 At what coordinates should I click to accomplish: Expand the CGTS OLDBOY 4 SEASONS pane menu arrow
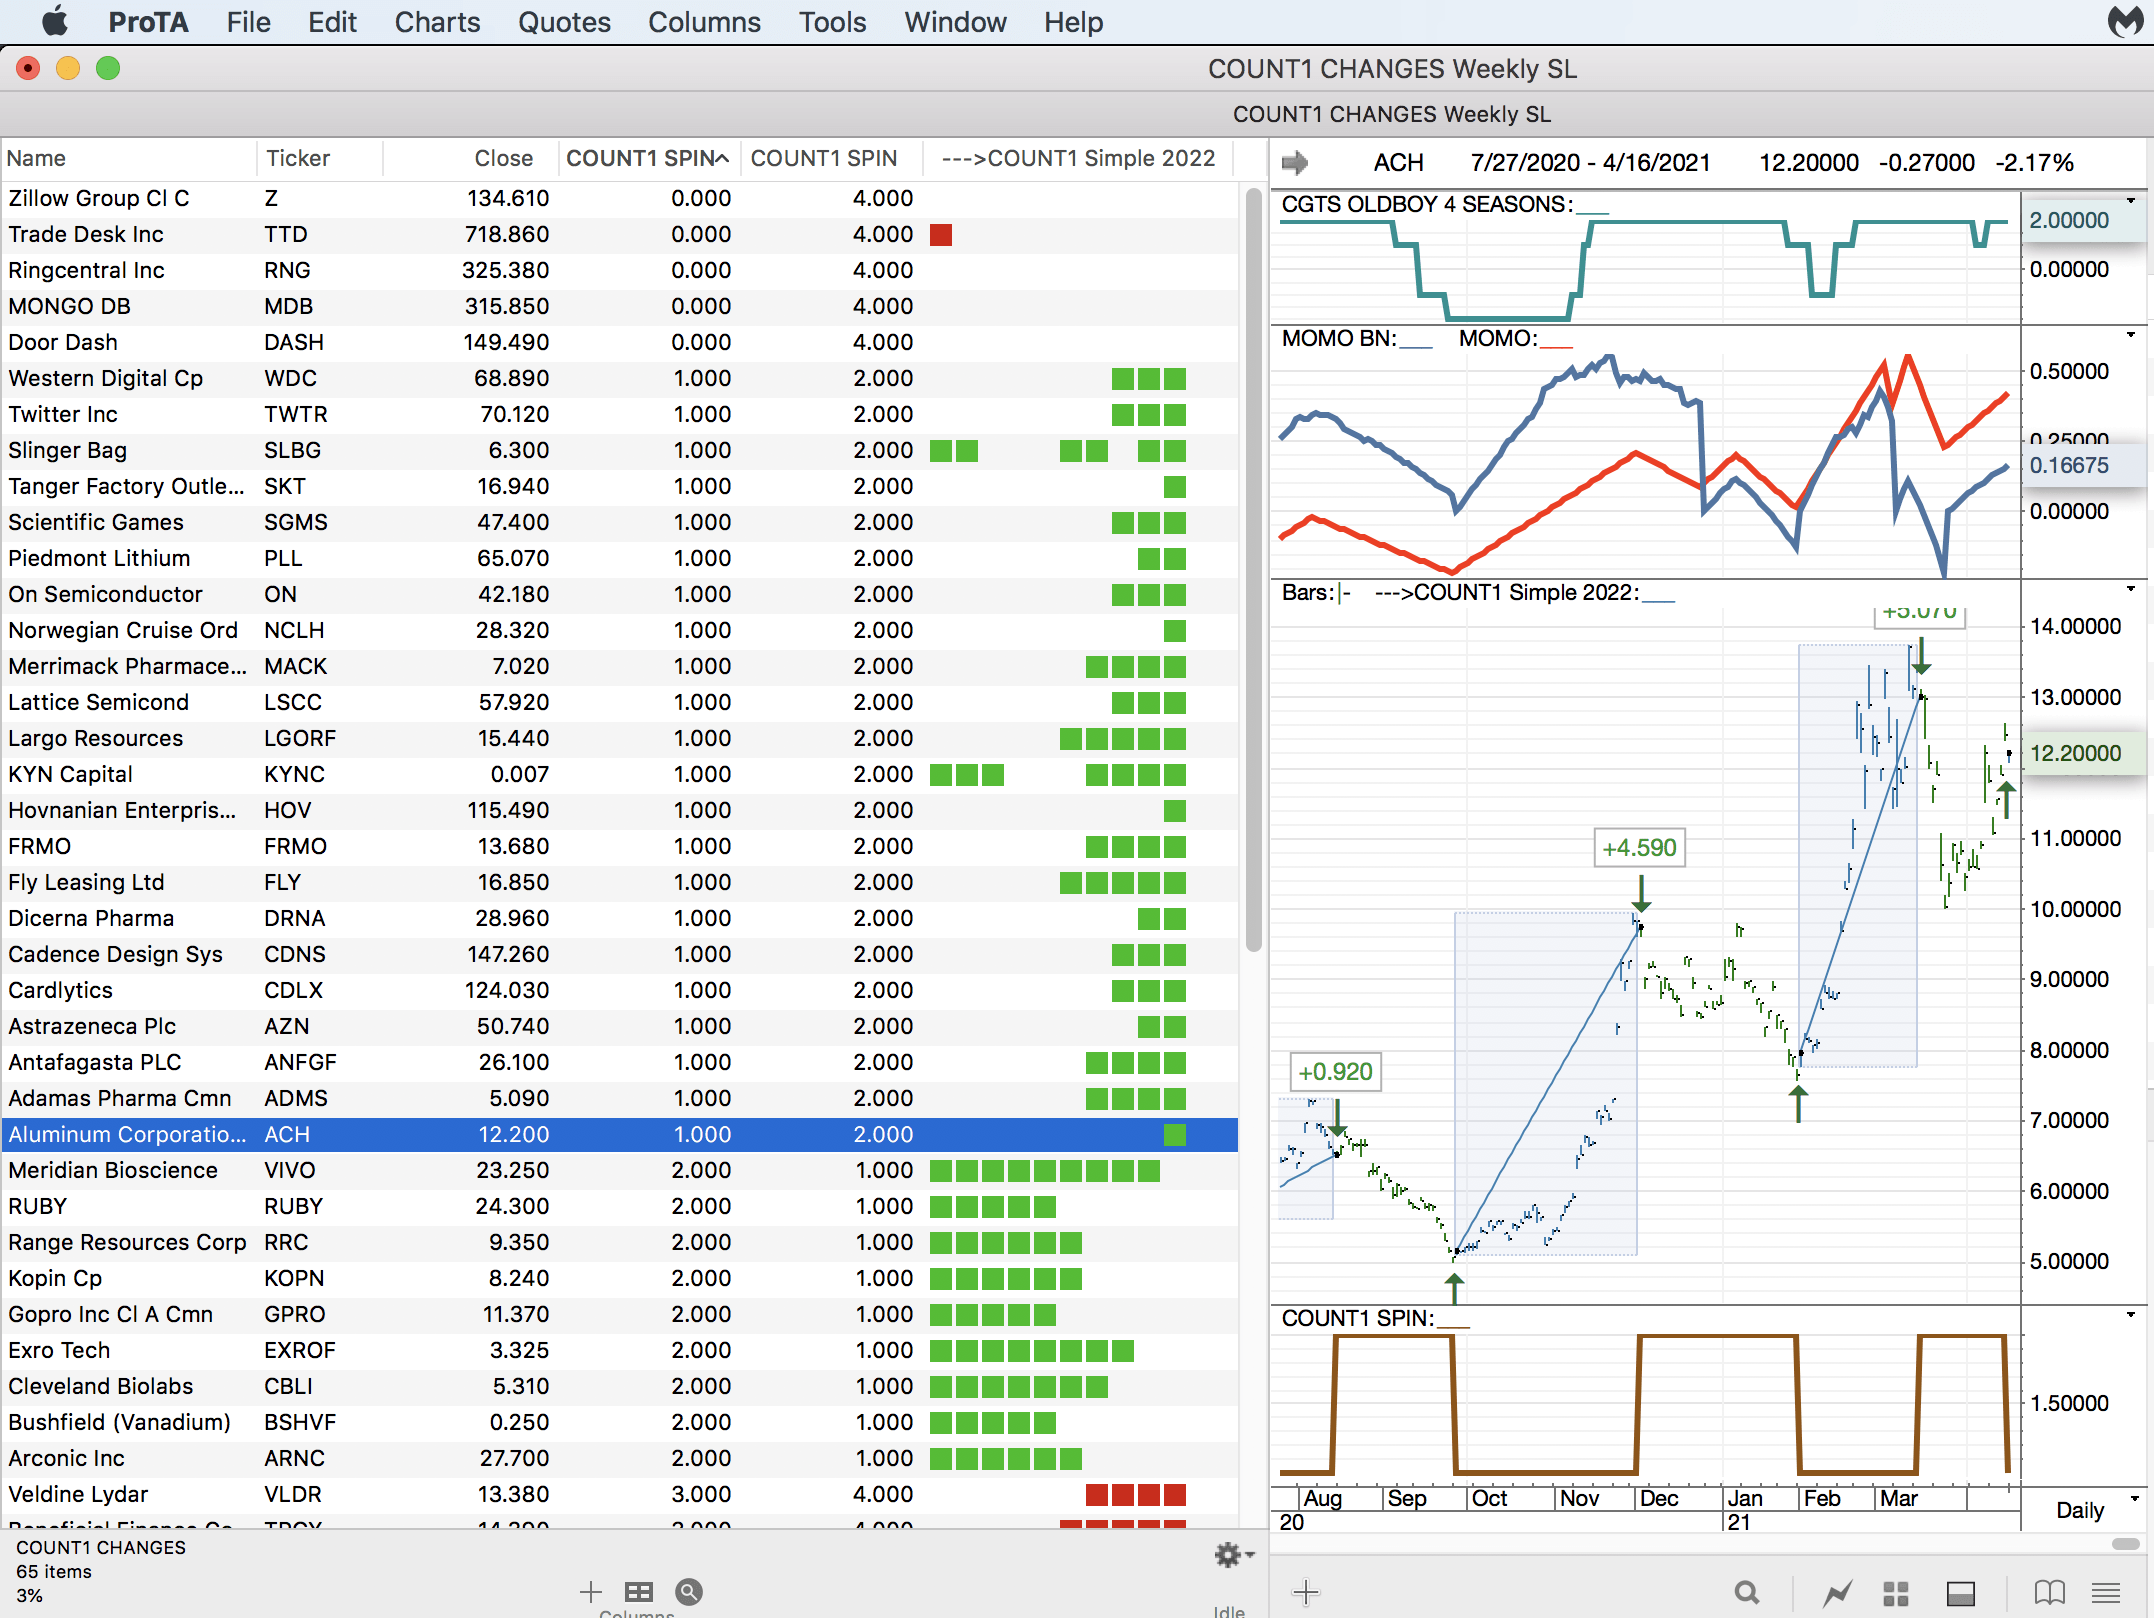(2130, 201)
